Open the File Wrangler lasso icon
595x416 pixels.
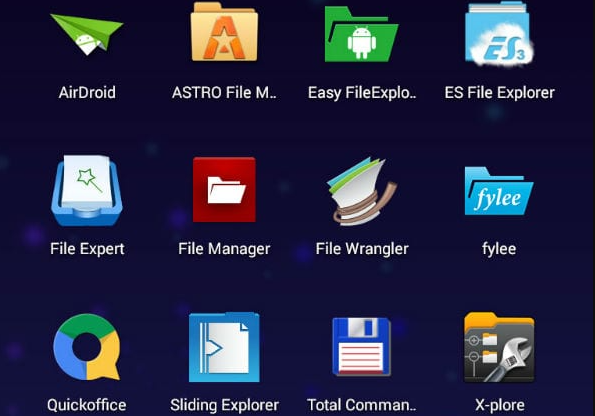[x=362, y=191]
